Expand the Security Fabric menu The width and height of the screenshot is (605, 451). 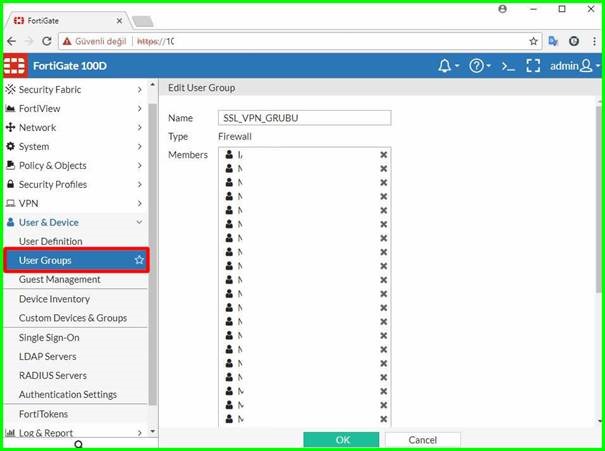(x=75, y=90)
